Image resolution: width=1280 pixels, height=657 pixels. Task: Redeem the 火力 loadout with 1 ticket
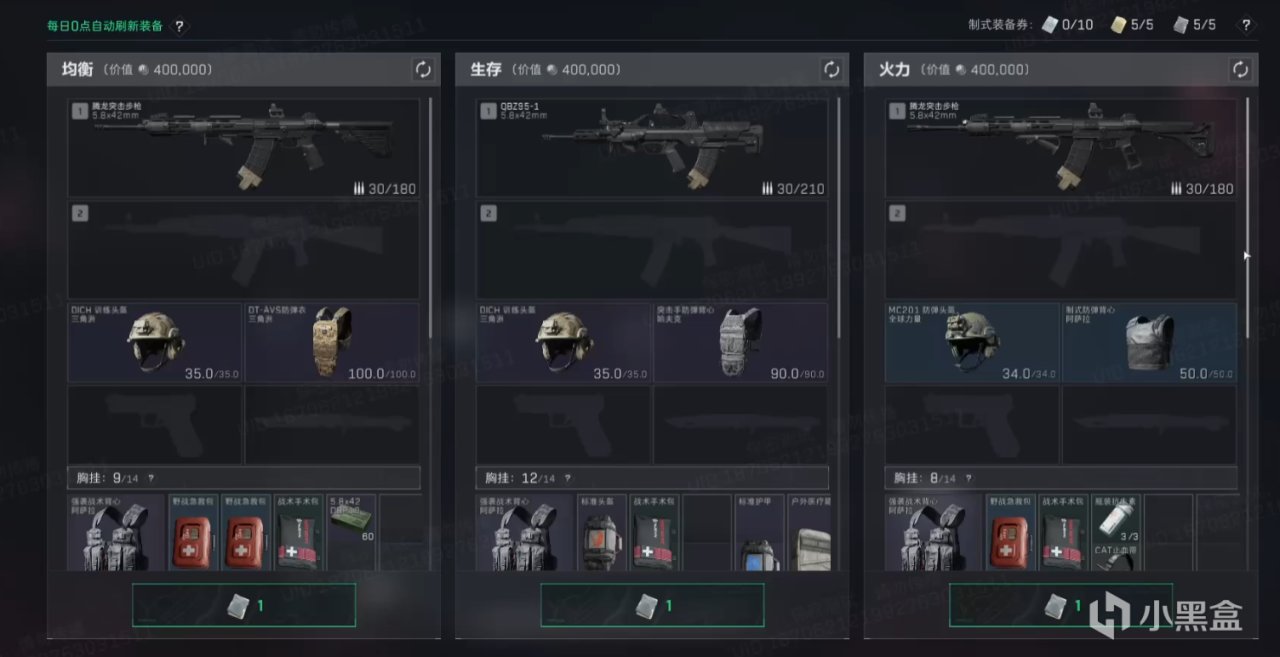(1060, 605)
